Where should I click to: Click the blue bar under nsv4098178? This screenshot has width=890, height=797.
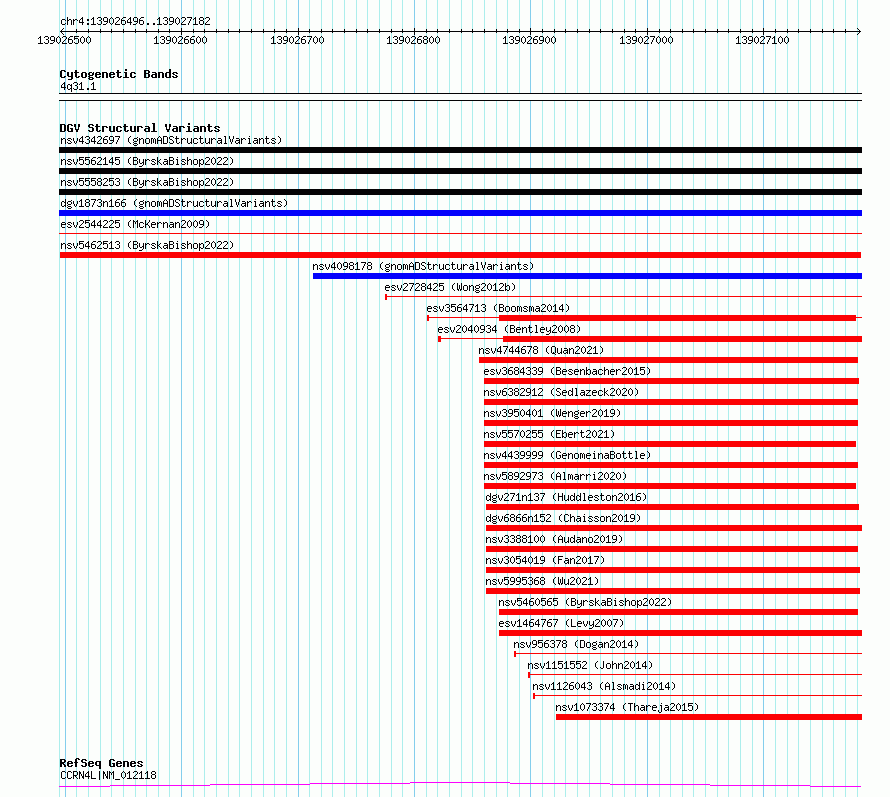[587, 276]
